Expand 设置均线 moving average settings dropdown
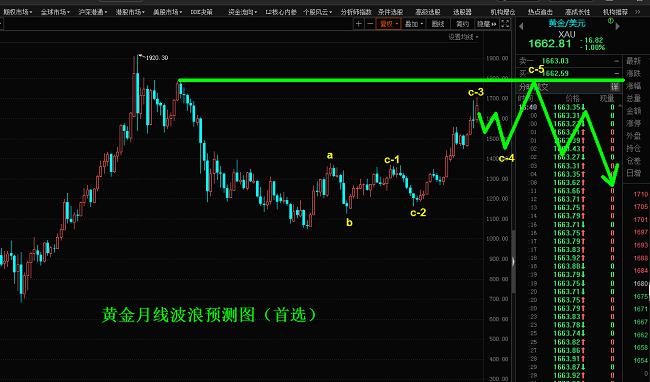 coord(463,37)
